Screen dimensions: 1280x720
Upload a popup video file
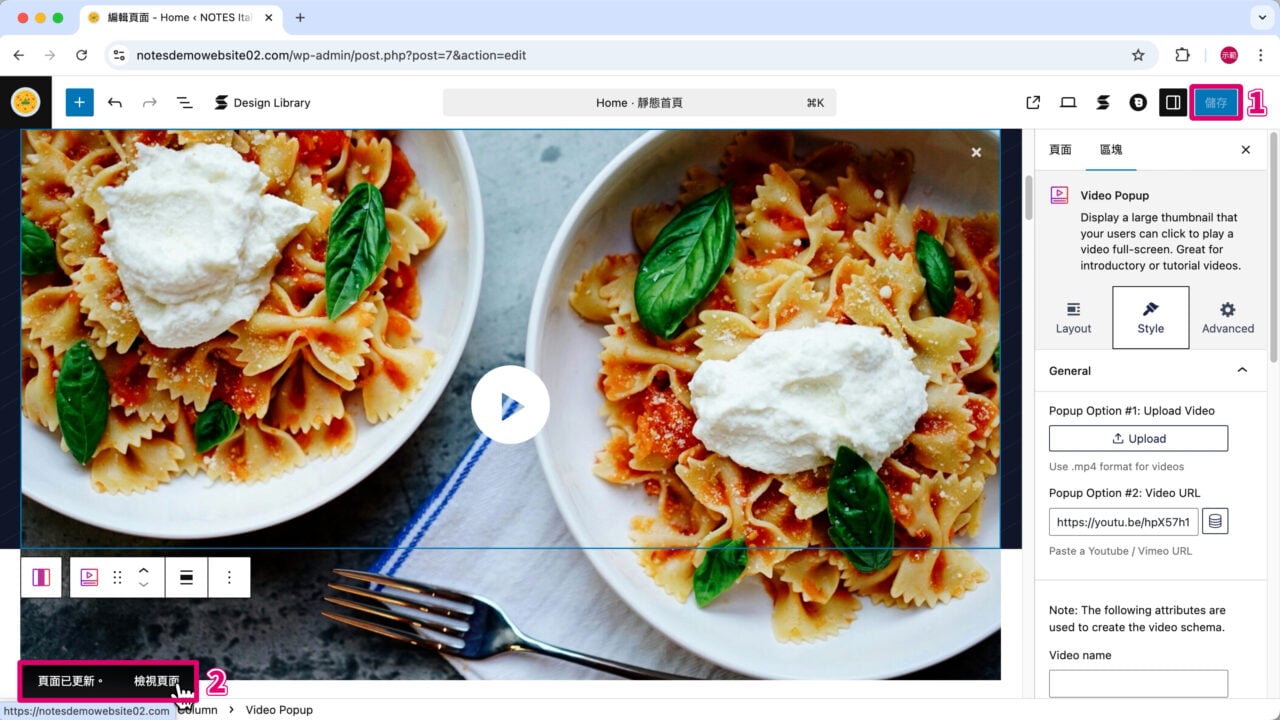click(x=1138, y=438)
